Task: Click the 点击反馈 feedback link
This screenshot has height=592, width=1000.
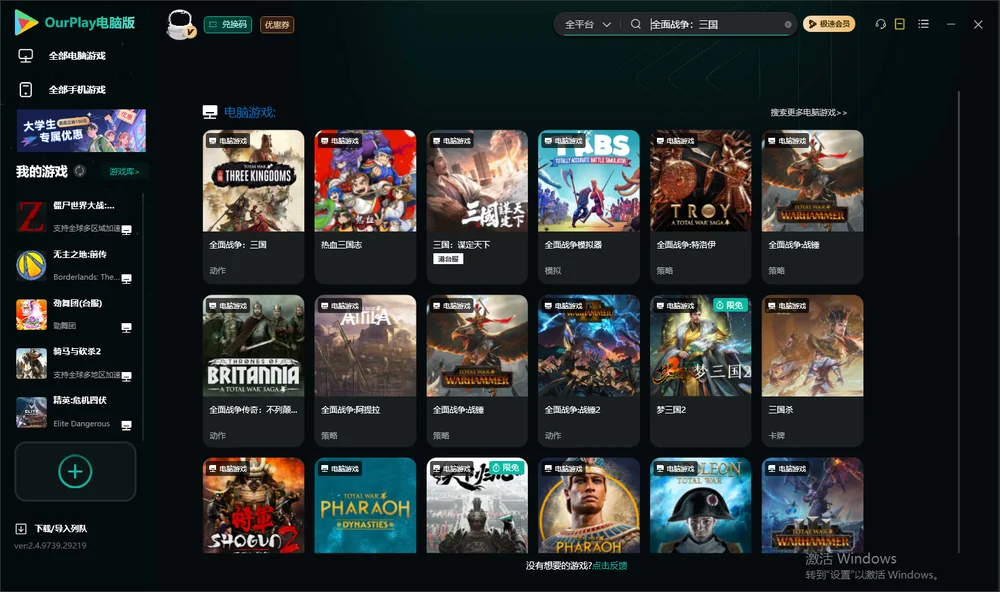Action: click(x=610, y=566)
